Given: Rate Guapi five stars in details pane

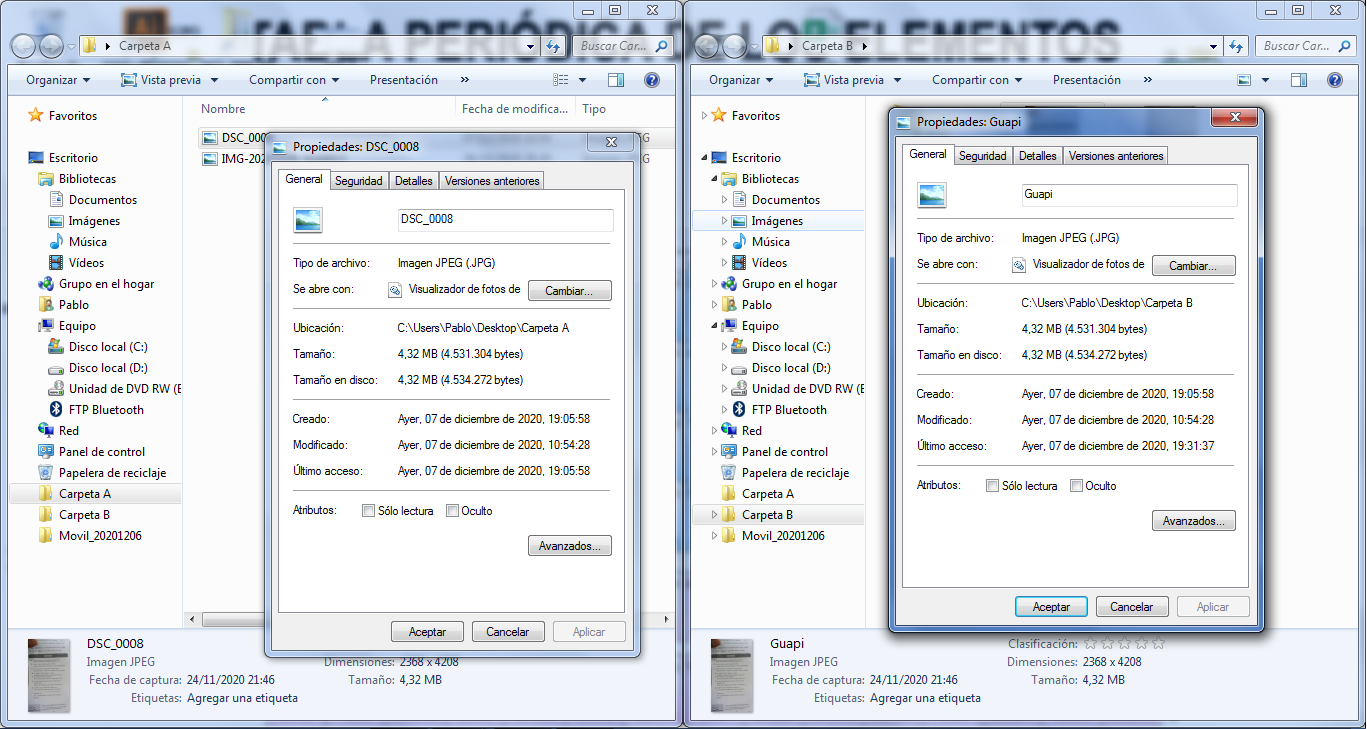Looking at the screenshot, I should 1158,644.
